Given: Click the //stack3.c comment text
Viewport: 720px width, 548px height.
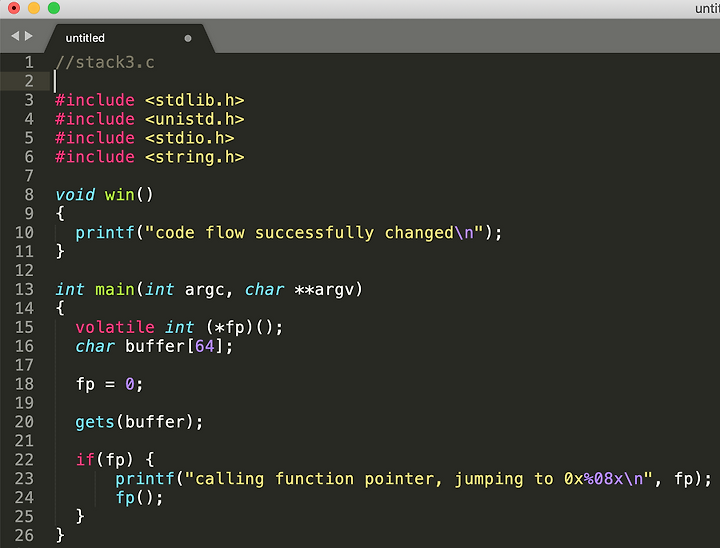Looking at the screenshot, I should pyautogui.click(x=105, y=62).
